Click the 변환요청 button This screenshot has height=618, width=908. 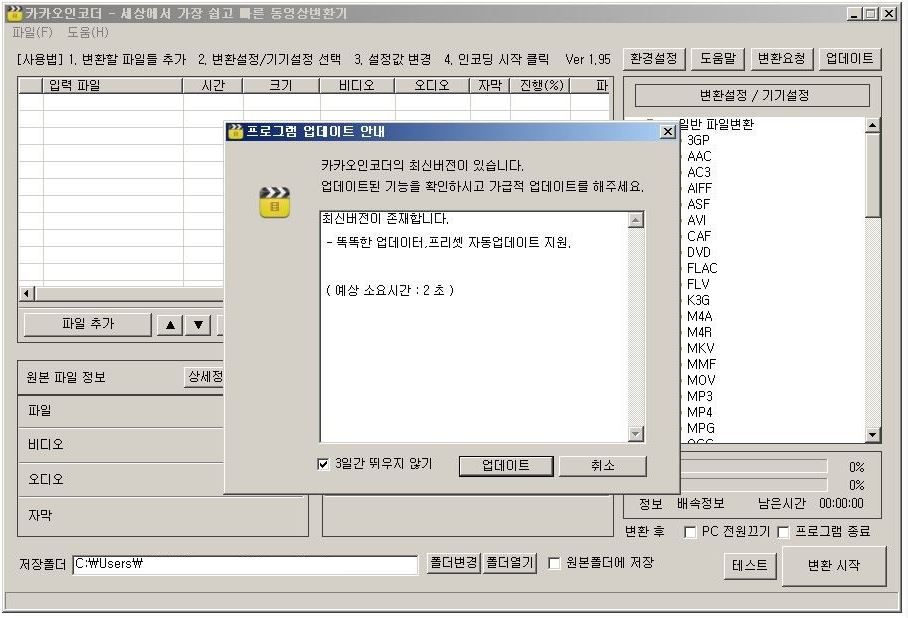click(x=782, y=59)
